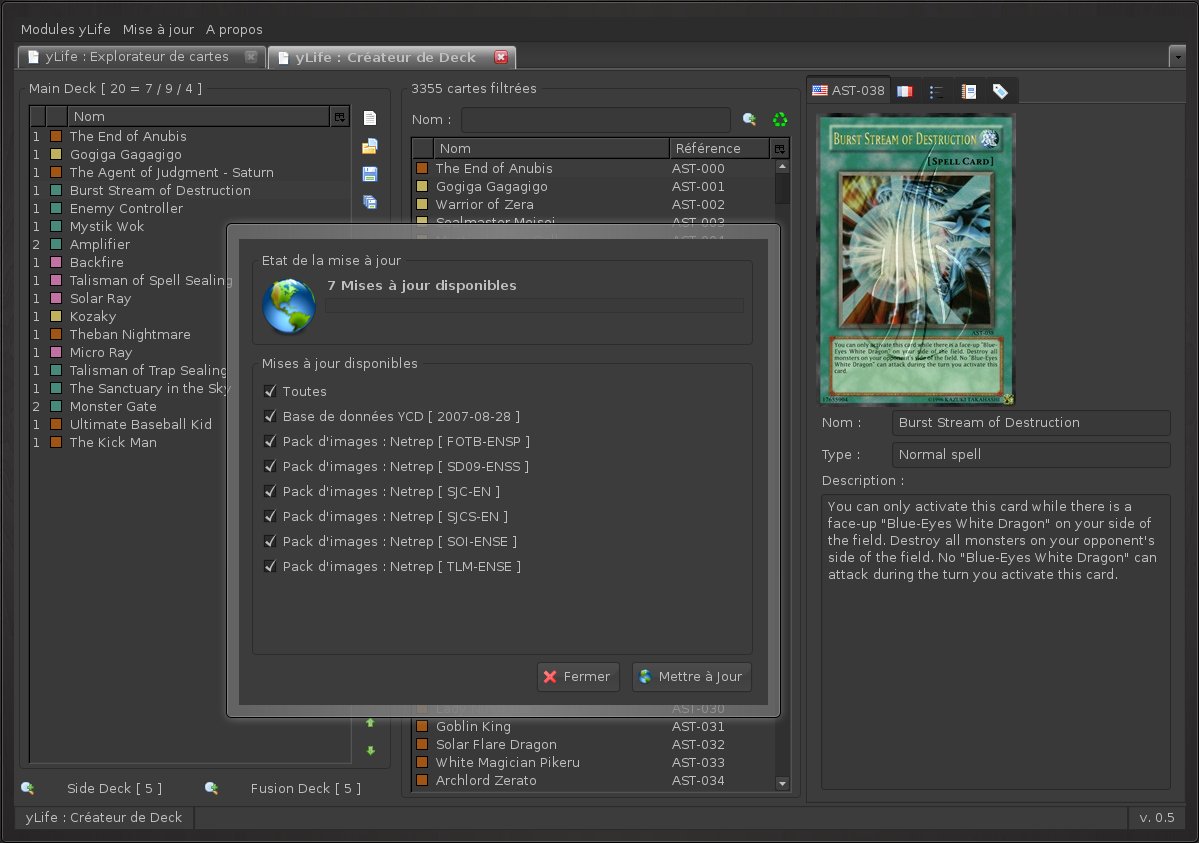
Task: Select White Magician Pikeru row
Action: [593, 763]
